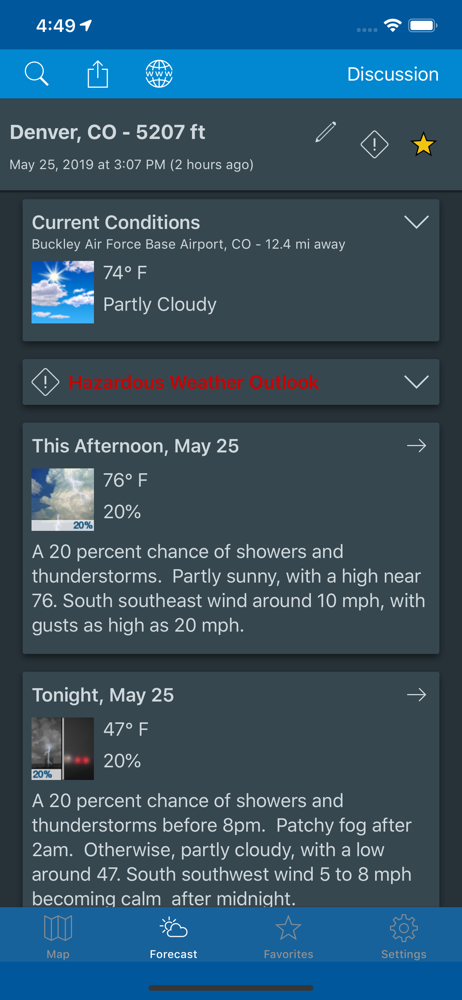The image size is (462, 1000).
Task: Switch to the Favorites tab
Action: click(x=288, y=936)
